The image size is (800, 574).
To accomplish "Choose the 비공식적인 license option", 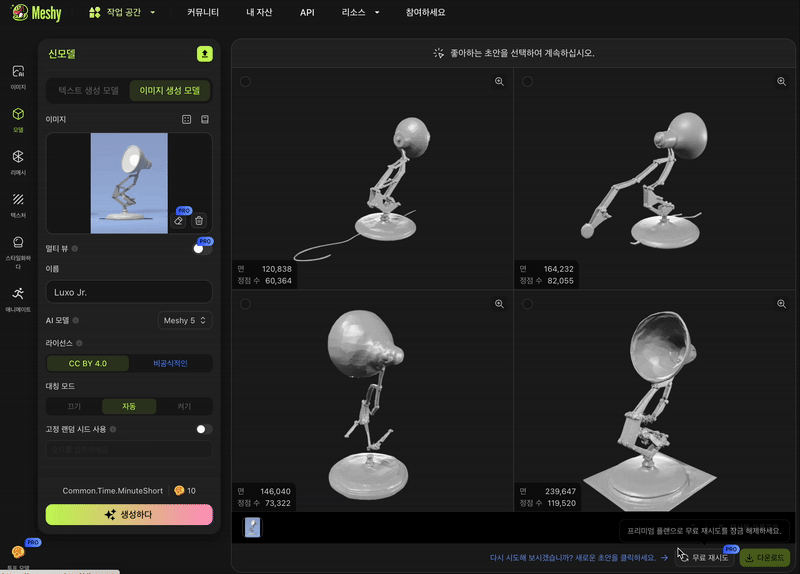I will (170, 363).
